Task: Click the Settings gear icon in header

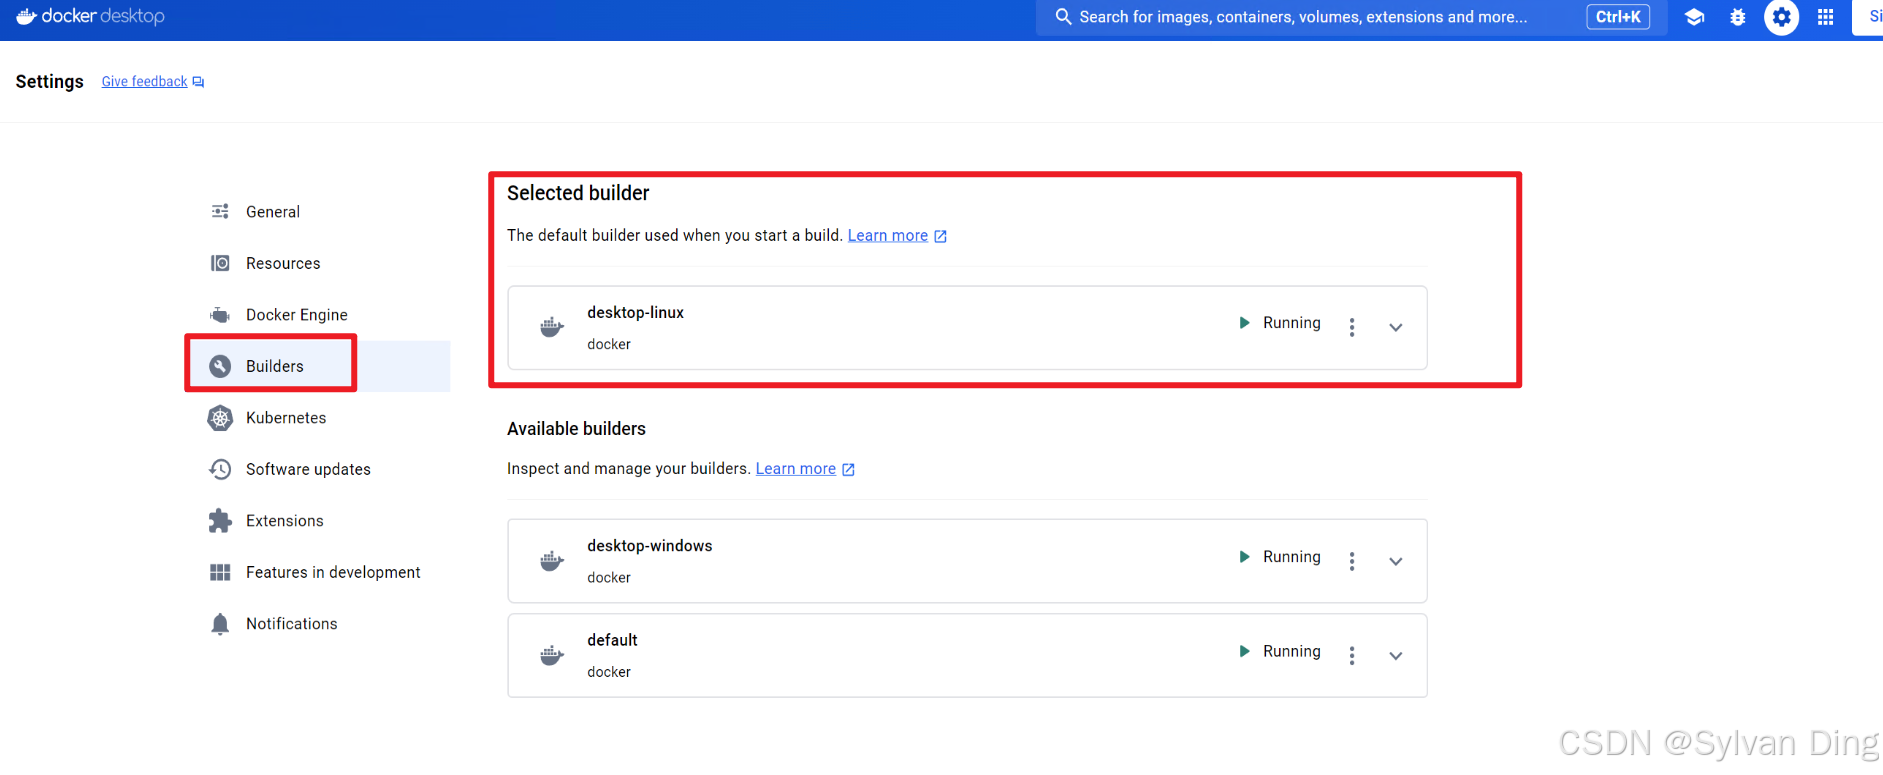Action: coord(1781,17)
